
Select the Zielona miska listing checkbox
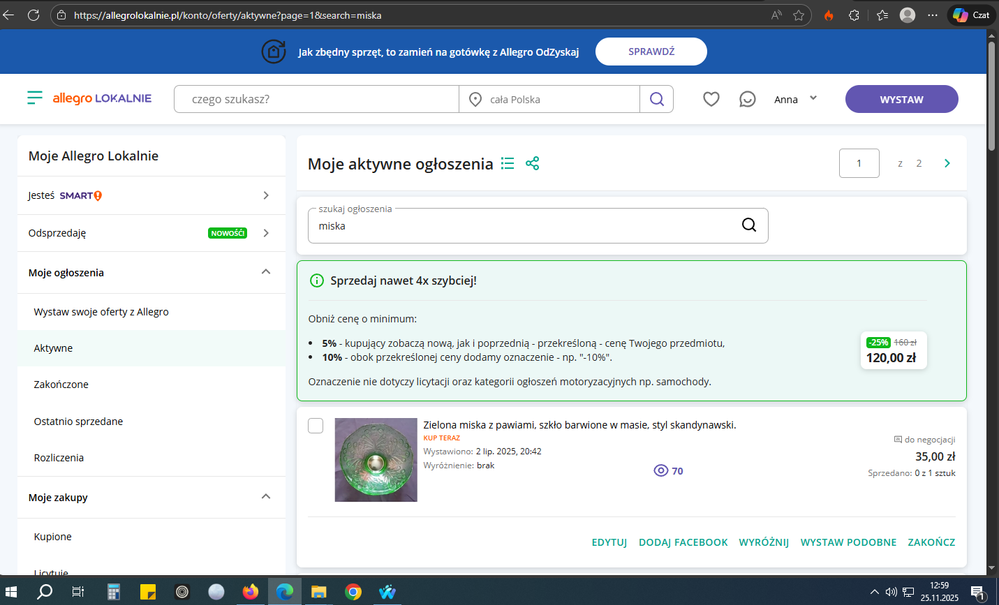click(x=315, y=426)
